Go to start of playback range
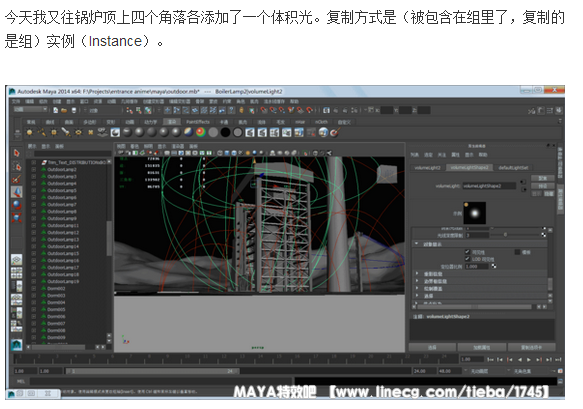583x409 pixels. point(490,360)
